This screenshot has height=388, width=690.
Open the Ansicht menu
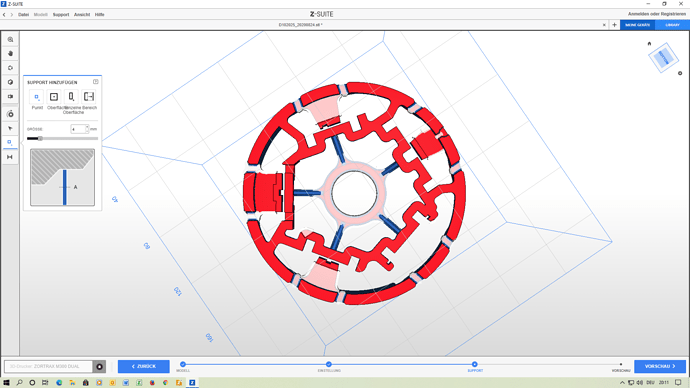[x=82, y=15]
